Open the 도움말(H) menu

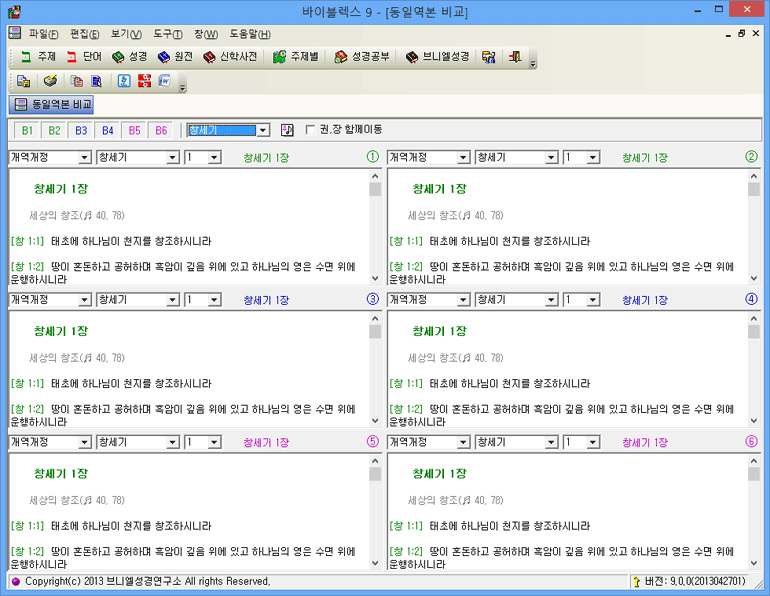tap(250, 34)
